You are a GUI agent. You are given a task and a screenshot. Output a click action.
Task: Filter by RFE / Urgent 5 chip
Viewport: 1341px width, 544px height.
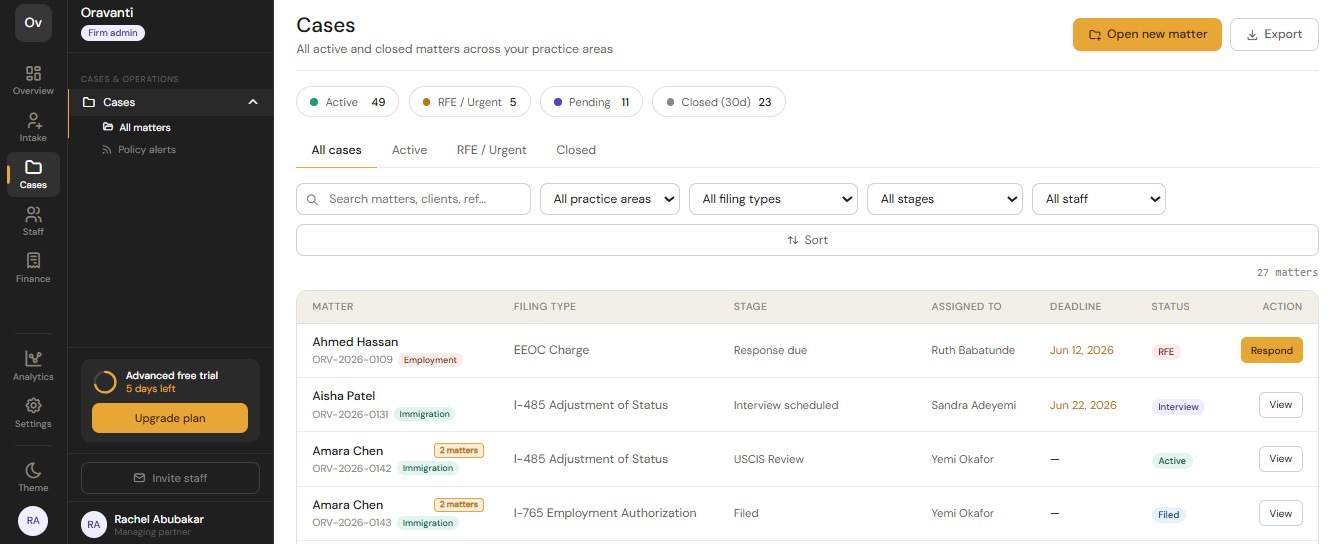point(469,102)
